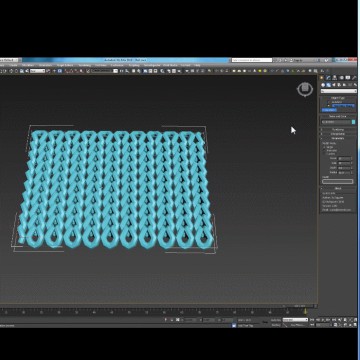360x360 pixels.
Task: Open the object color swatch
Action: 353,122
